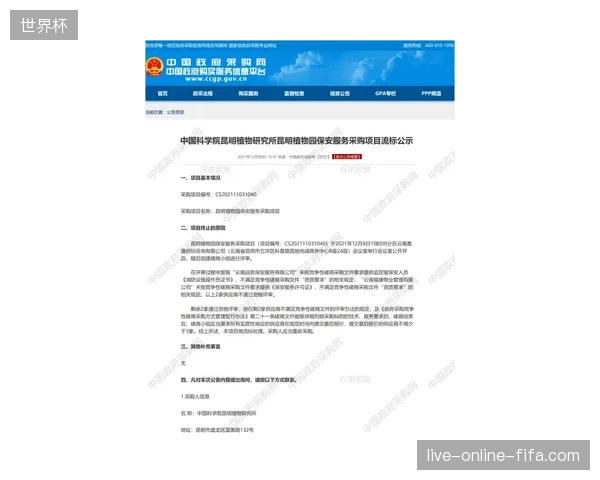Click the heading 一、项目基本情况
This screenshot has width=600, height=480.
click(201, 178)
